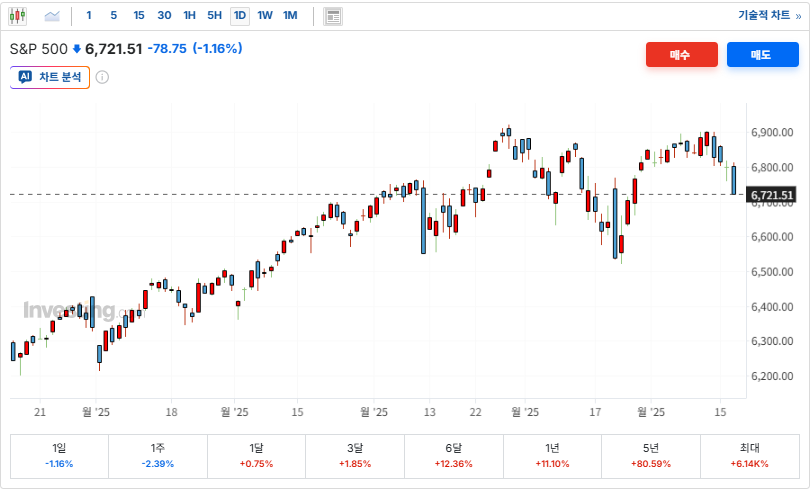Choose the 1H interval
Viewport: 811px width, 491px height.
pos(190,16)
